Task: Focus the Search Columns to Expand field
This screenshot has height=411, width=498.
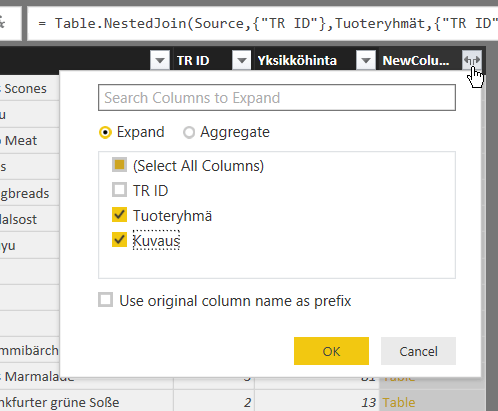Action: click(x=277, y=98)
